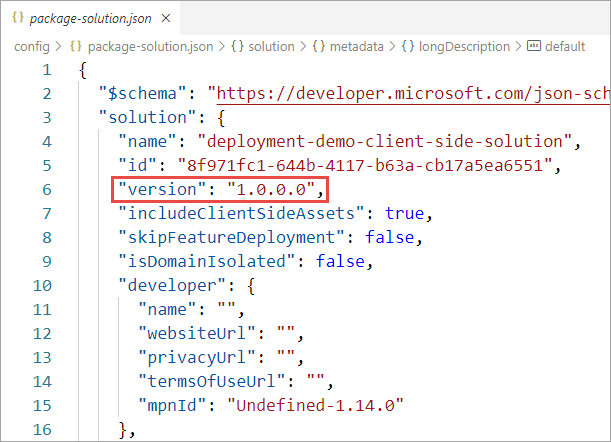Image resolution: width=611 pixels, height=442 pixels.
Task: Click the "privacyUrl" key
Action: [x=197, y=357]
